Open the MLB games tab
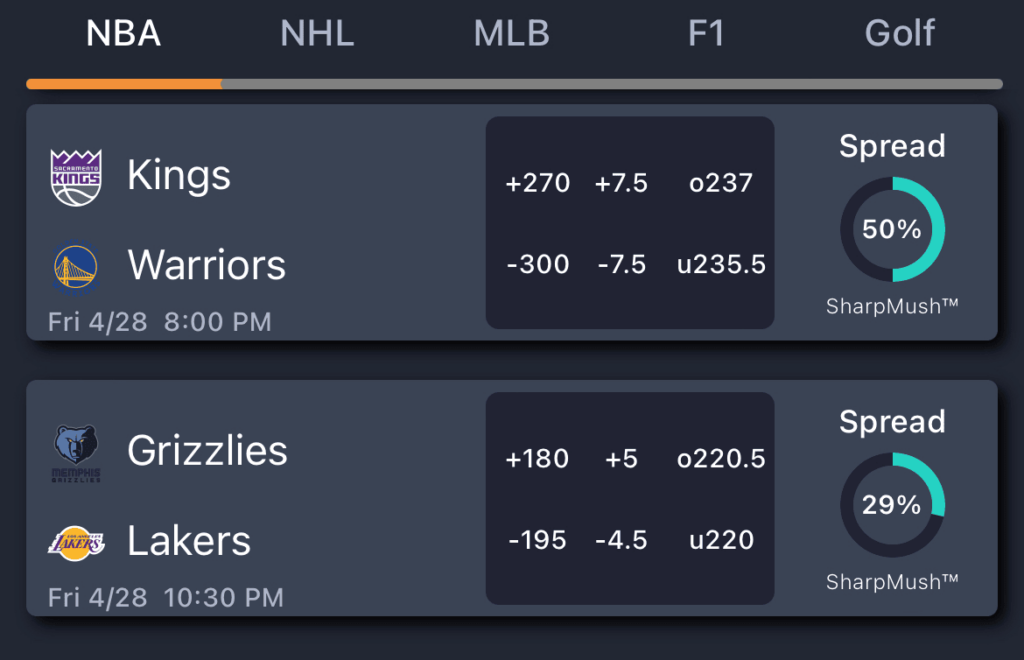The height and width of the screenshot is (660, 1024). (511, 33)
